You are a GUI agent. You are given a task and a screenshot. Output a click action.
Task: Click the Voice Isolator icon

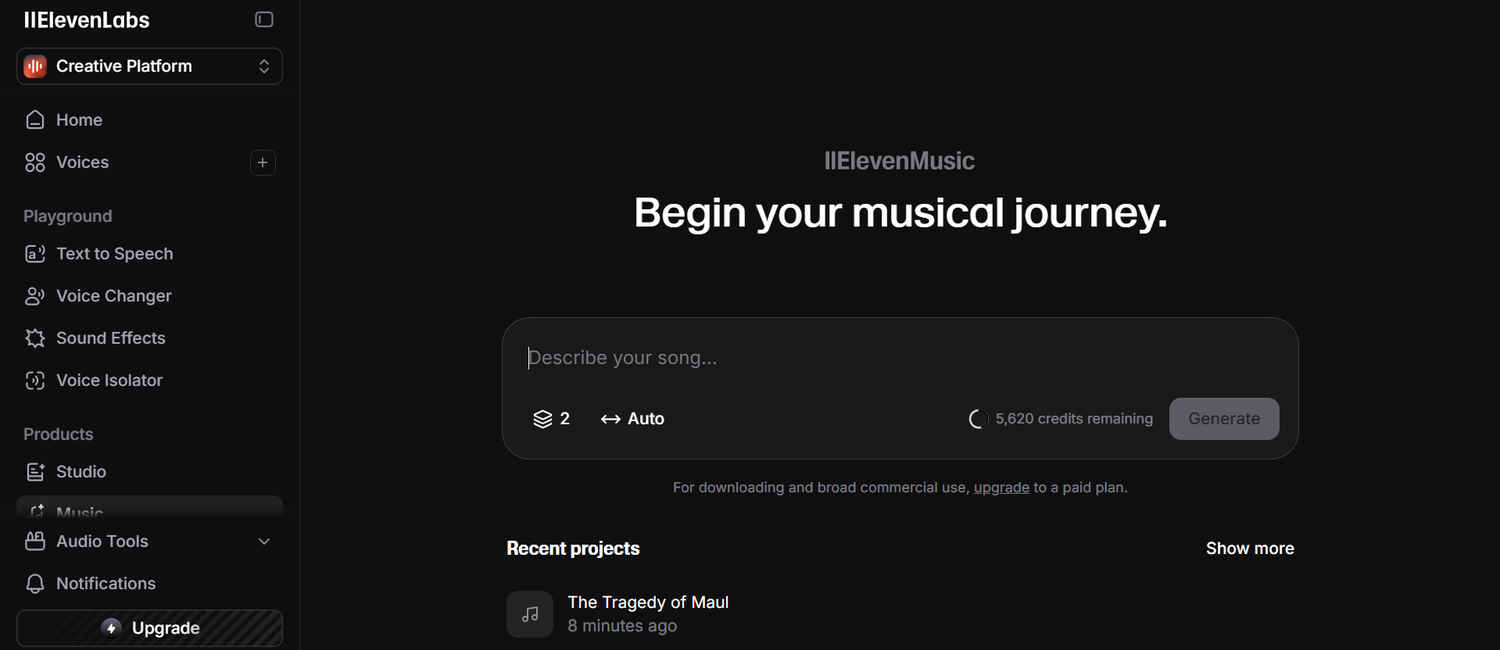tap(35, 380)
